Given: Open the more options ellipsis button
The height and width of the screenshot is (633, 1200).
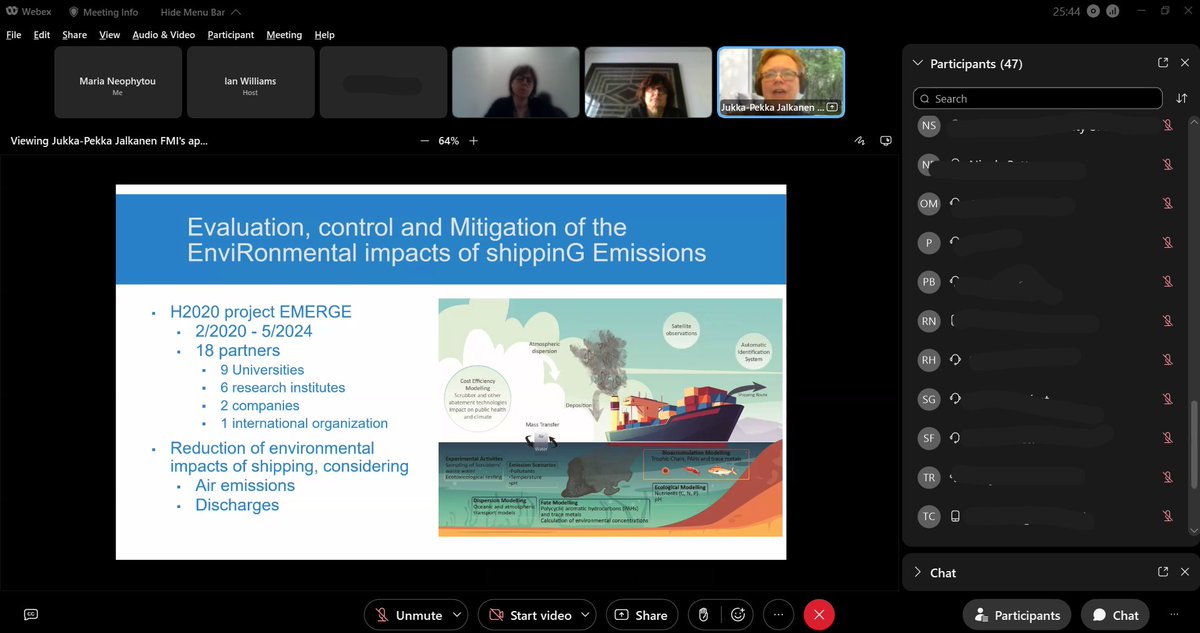Looking at the screenshot, I should [779, 615].
